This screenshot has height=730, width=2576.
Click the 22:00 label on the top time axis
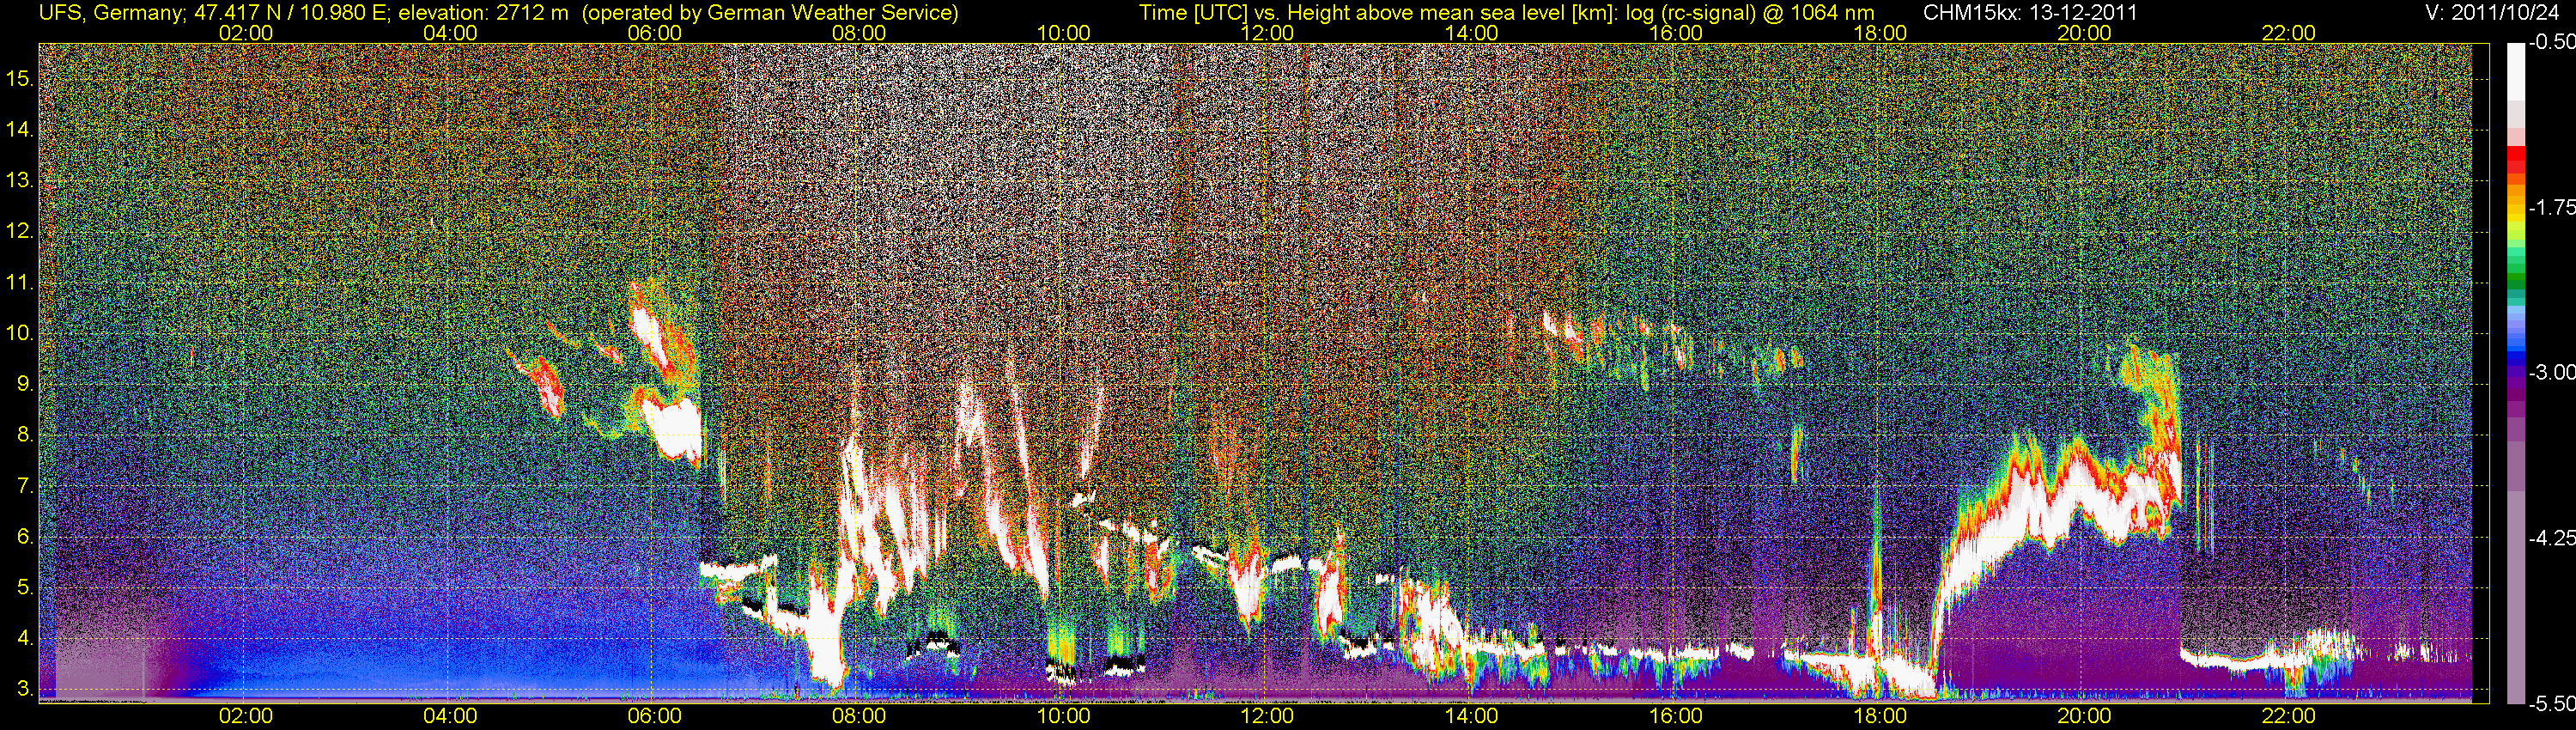(2288, 33)
